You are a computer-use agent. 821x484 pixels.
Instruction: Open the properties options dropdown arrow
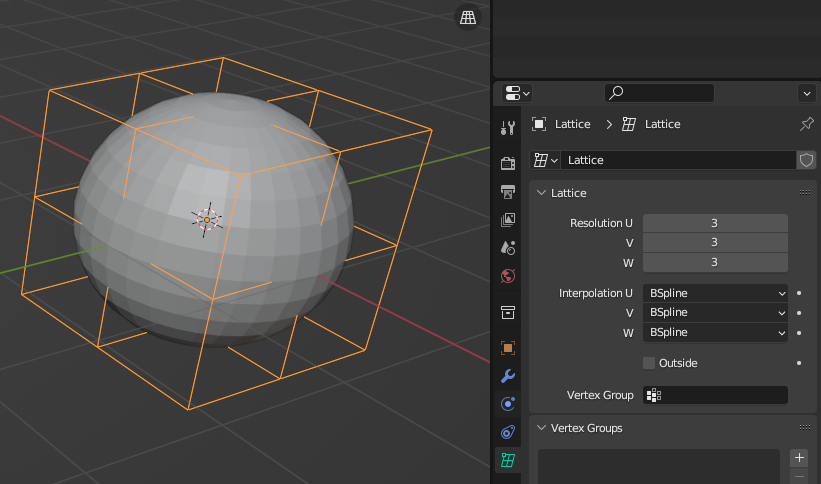tap(807, 93)
